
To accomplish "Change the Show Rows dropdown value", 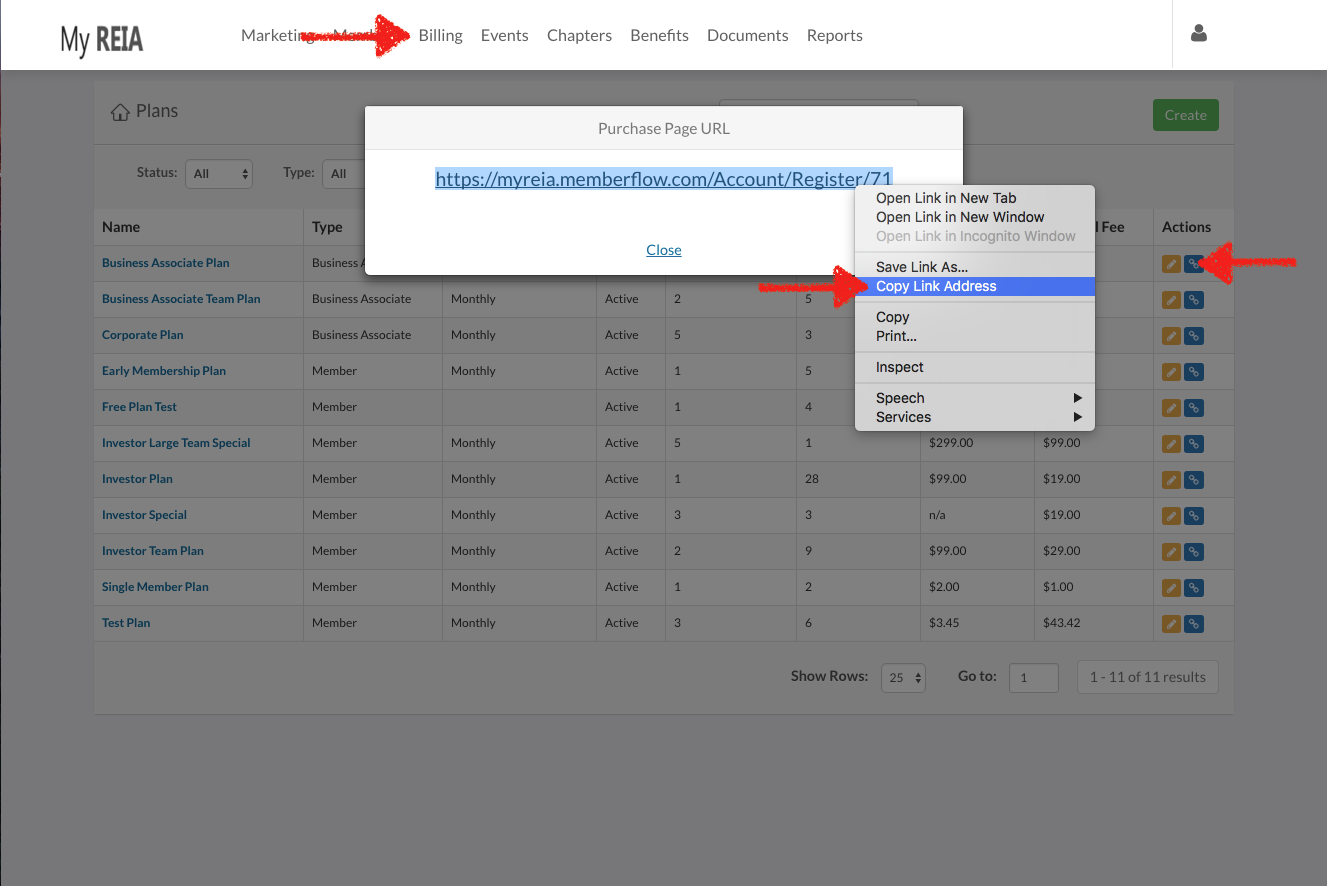I will [x=903, y=677].
